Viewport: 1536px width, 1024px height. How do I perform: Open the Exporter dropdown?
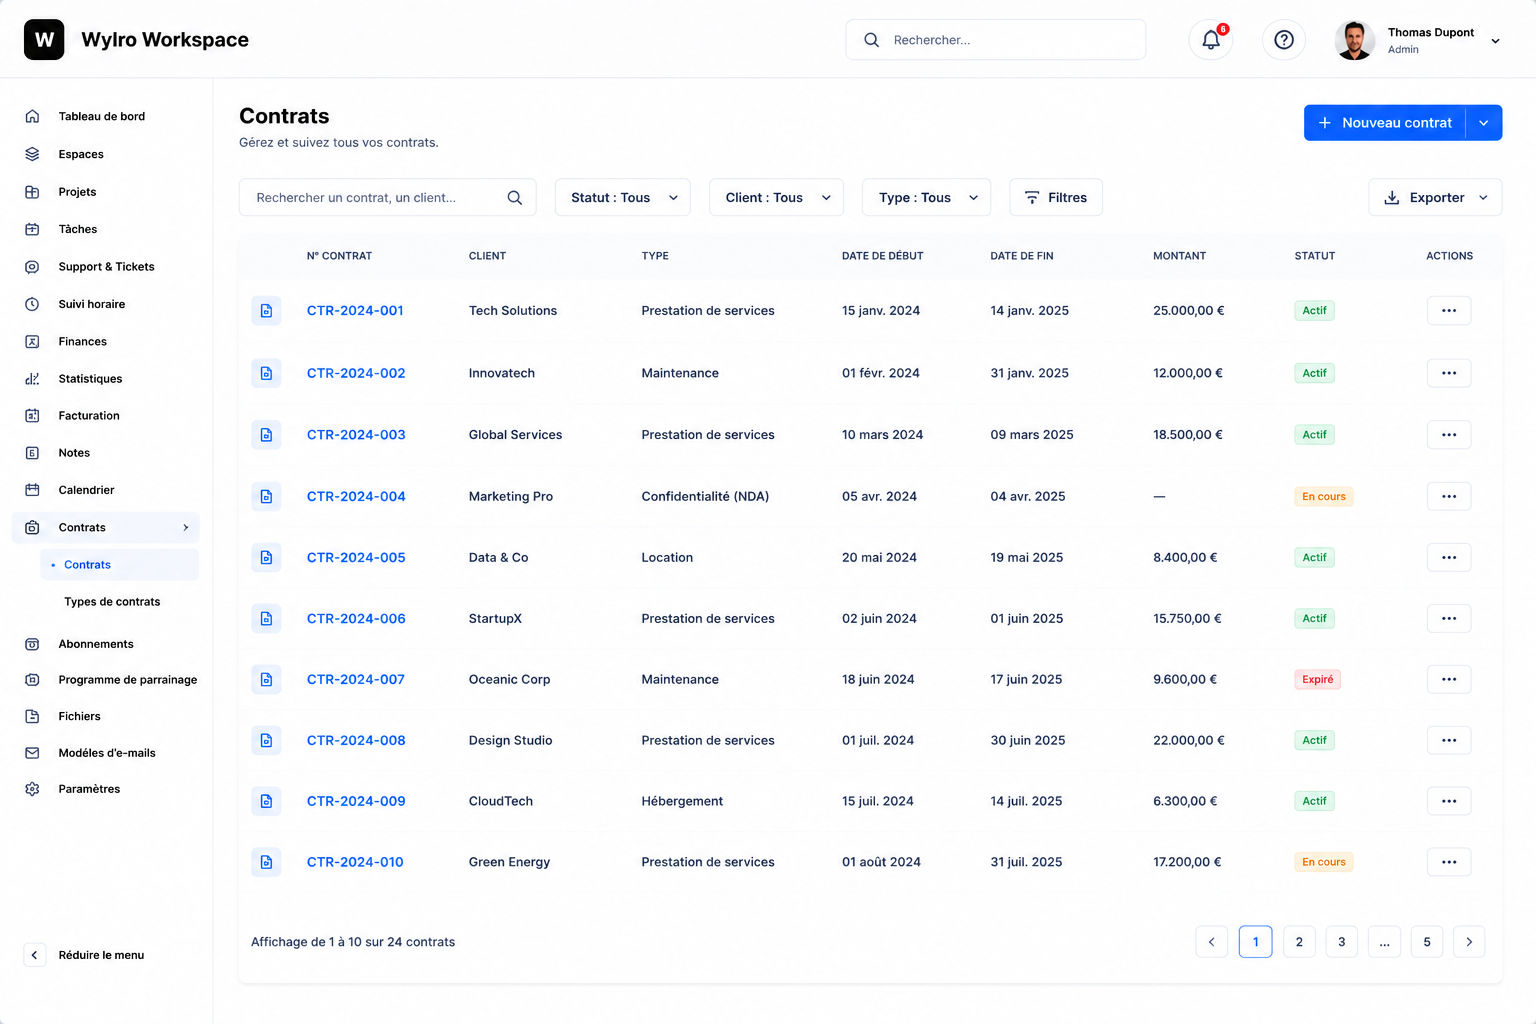point(1435,198)
